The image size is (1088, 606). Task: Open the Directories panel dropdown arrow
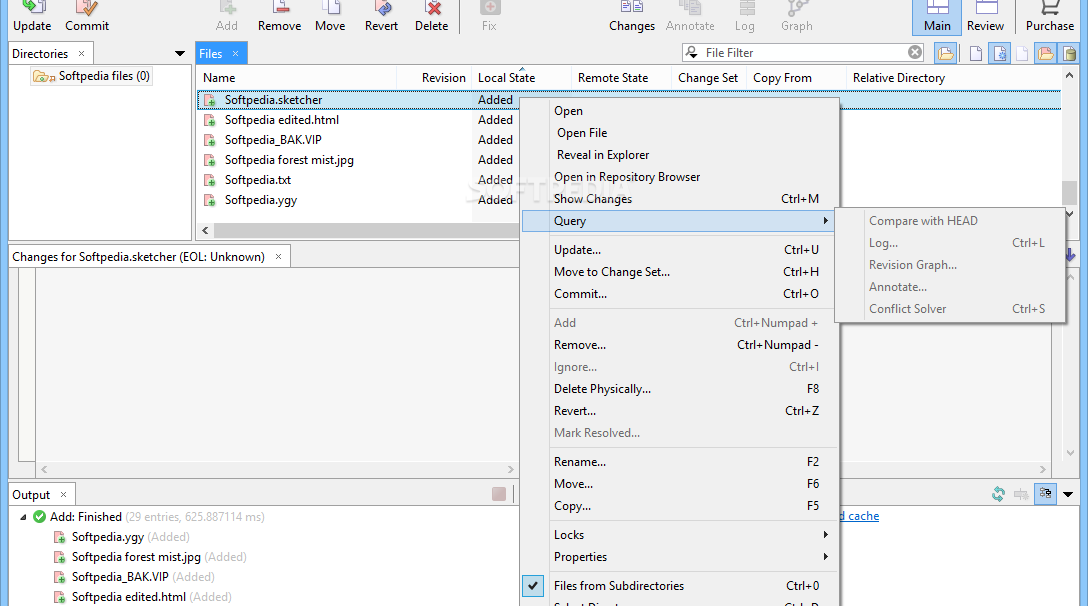coord(180,53)
